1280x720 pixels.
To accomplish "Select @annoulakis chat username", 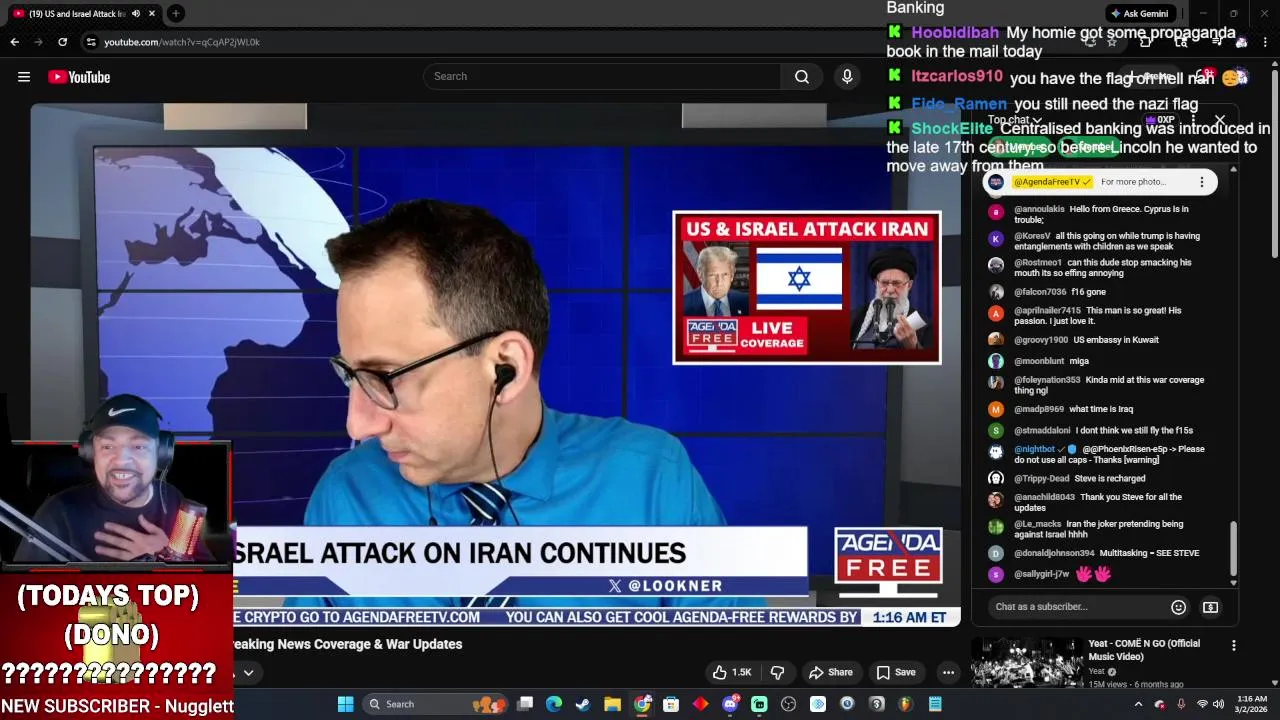I will [x=1039, y=209].
